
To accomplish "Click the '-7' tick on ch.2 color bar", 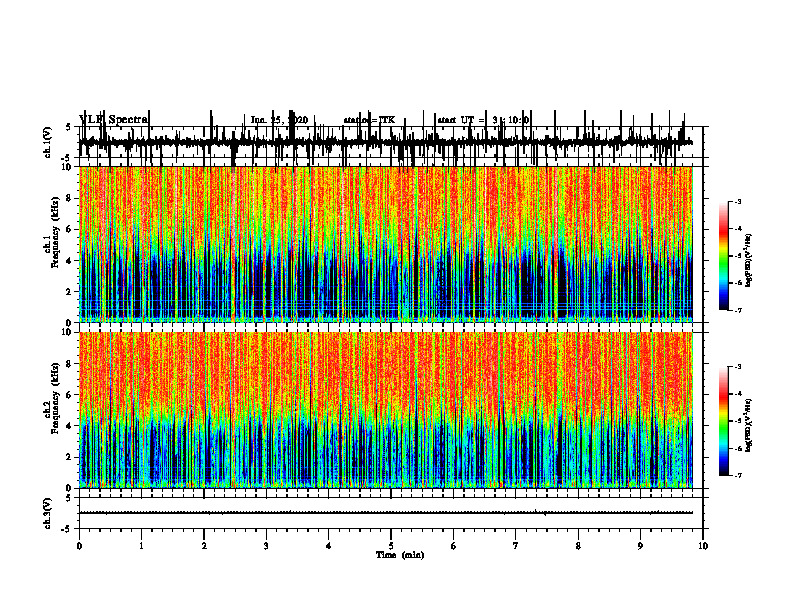I will pos(737,476).
